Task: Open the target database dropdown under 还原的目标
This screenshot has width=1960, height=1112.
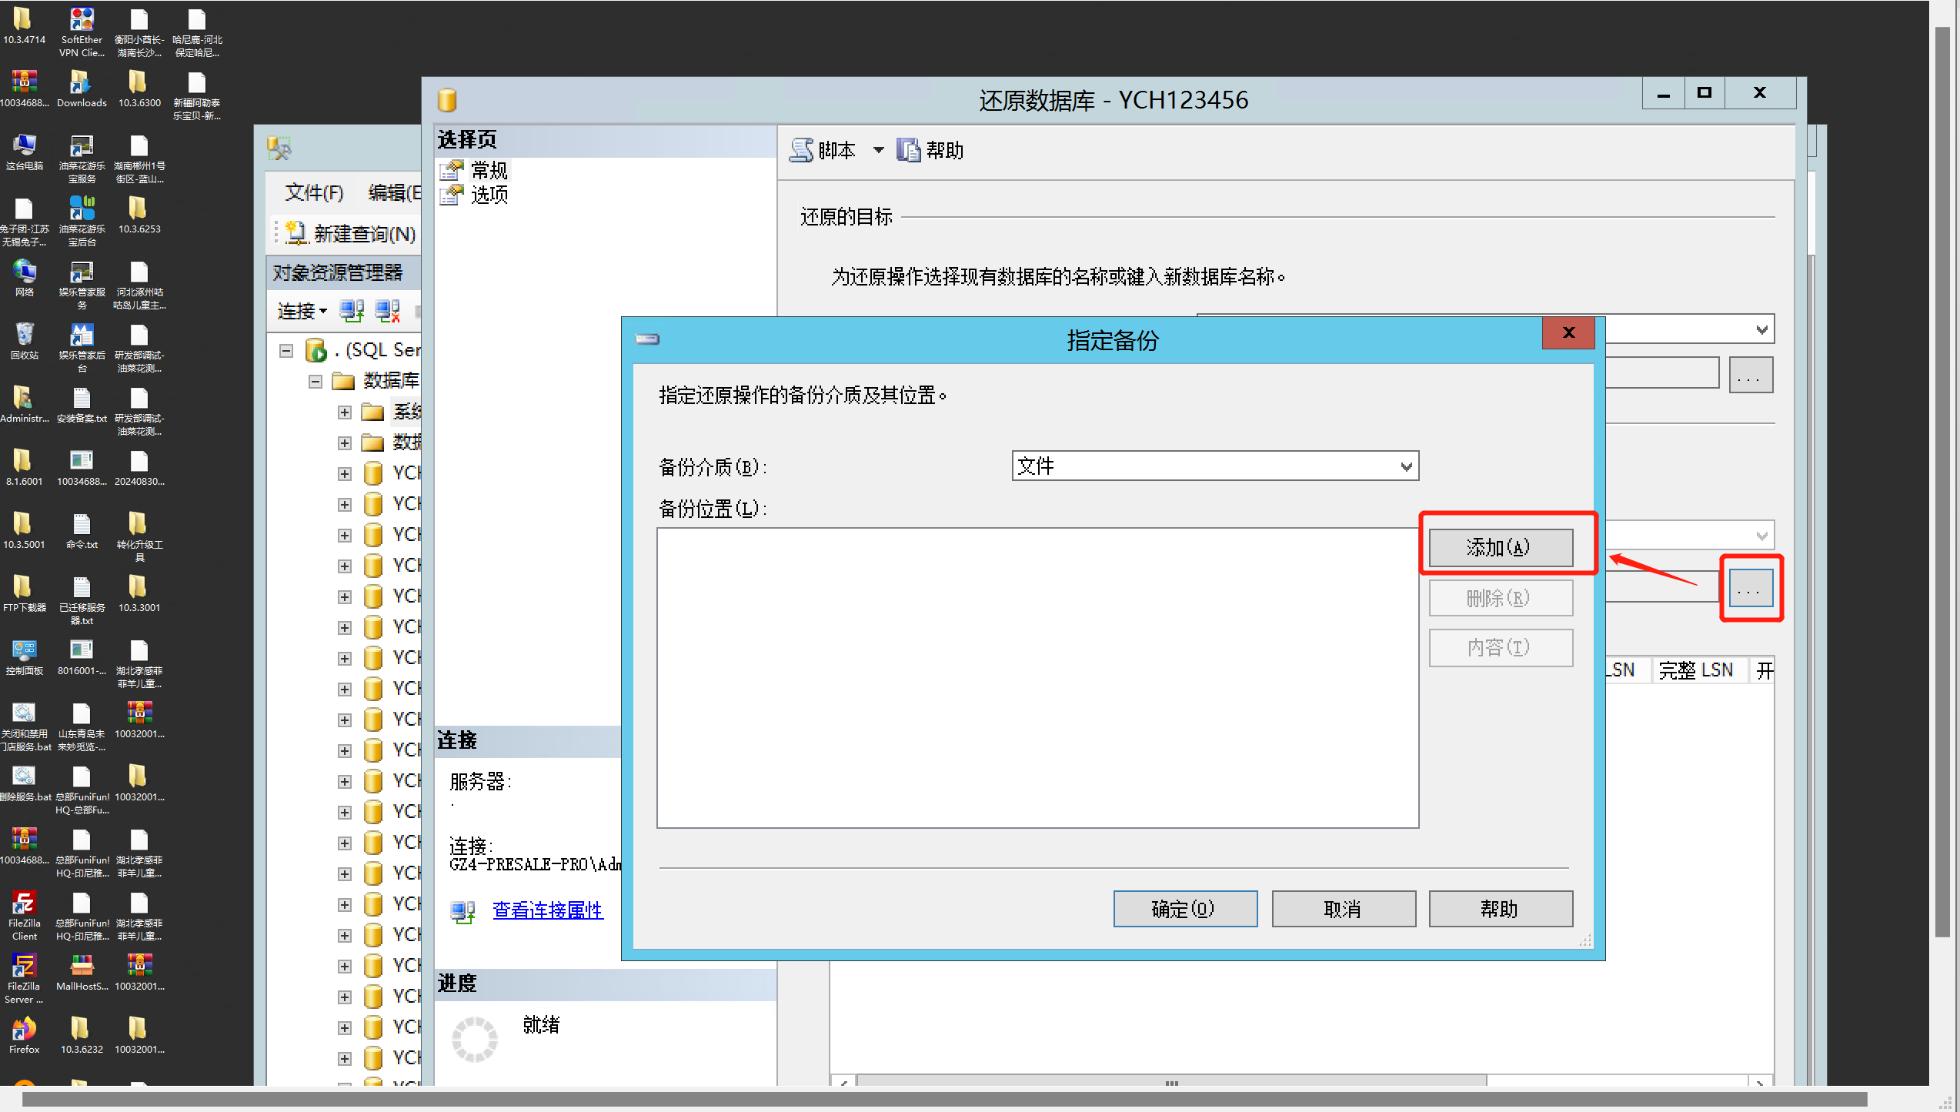Action: (1763, 329)
